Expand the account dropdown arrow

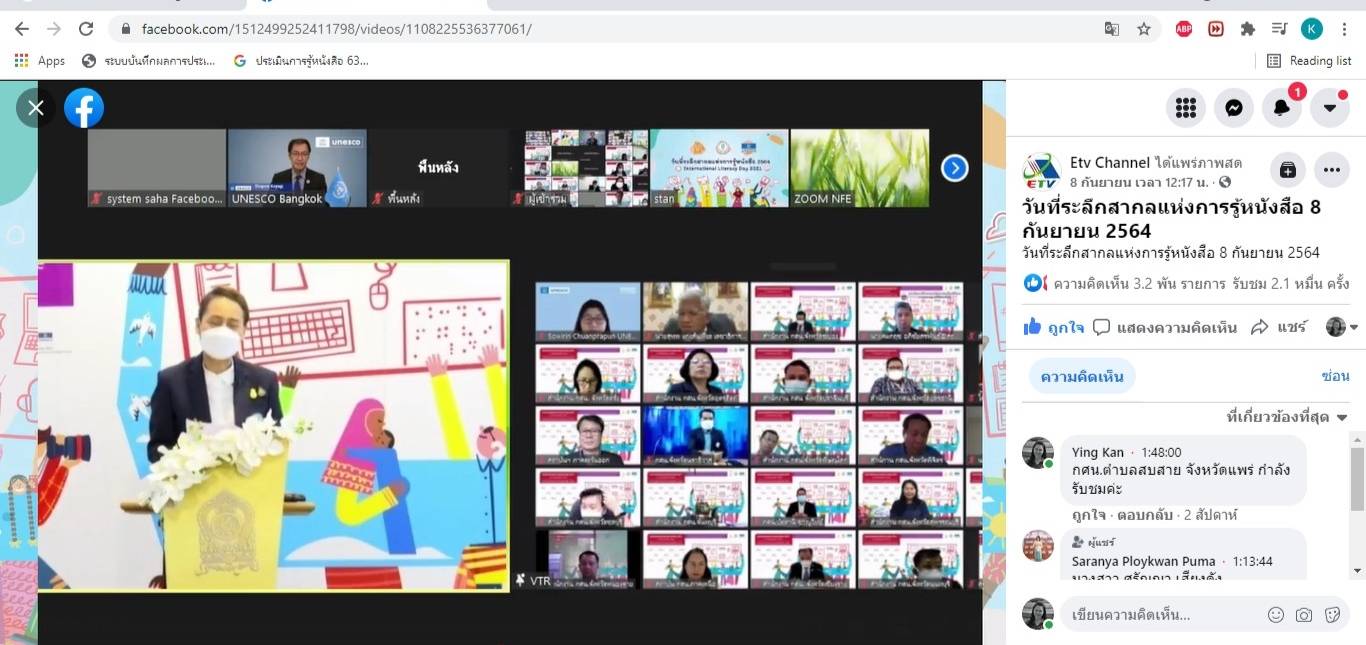point(1330,108)
